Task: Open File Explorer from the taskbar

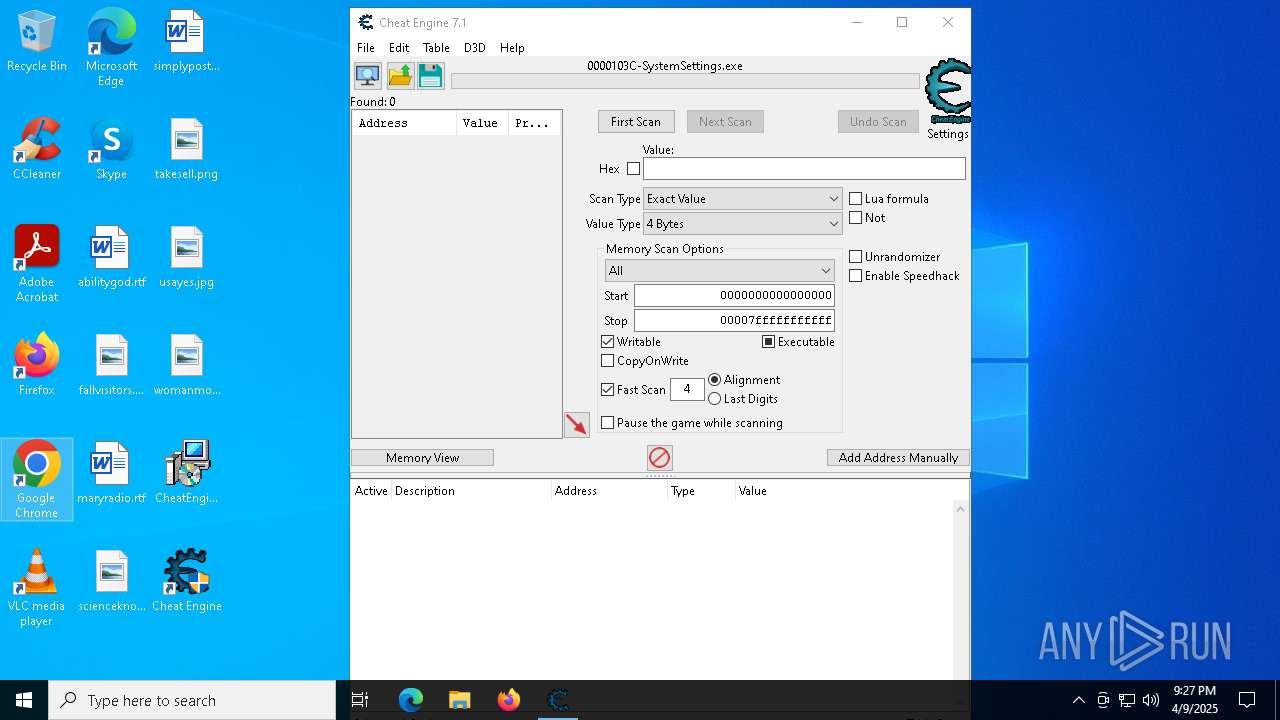Action: pos(459,700)
